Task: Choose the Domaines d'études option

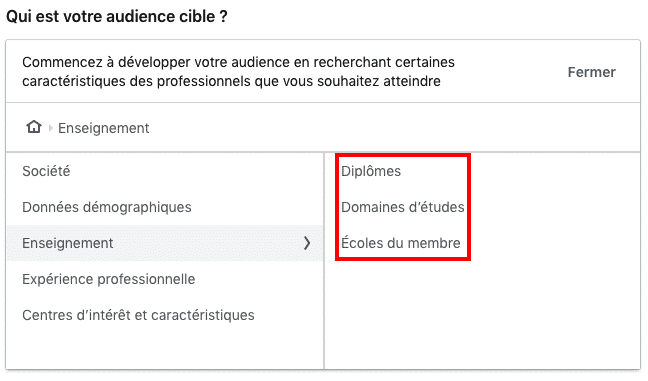Action: 403,207
